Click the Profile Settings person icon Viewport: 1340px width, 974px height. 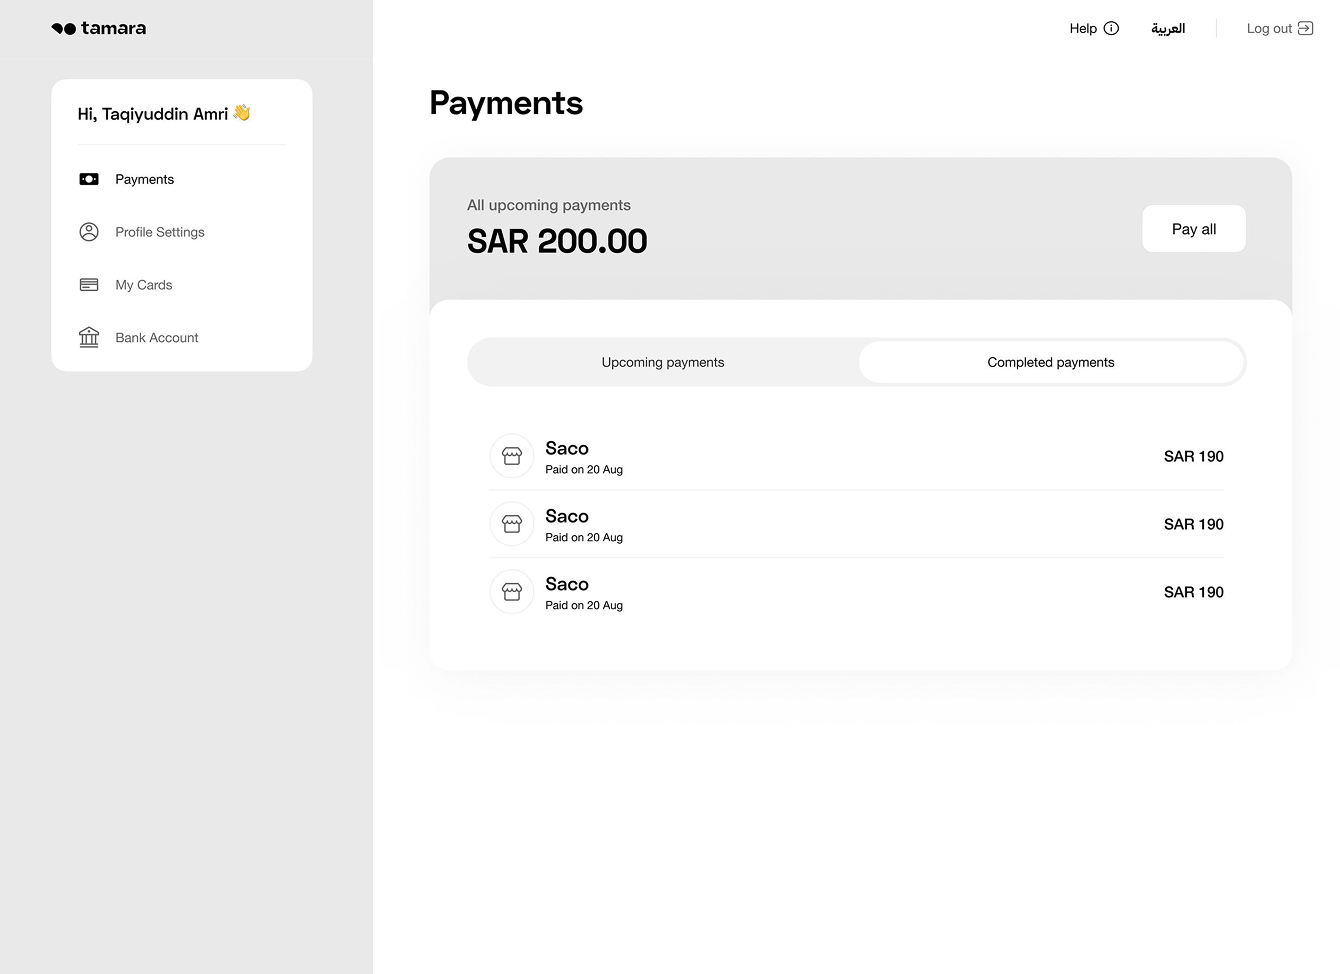pyautogui.click(x=89, y=232)
